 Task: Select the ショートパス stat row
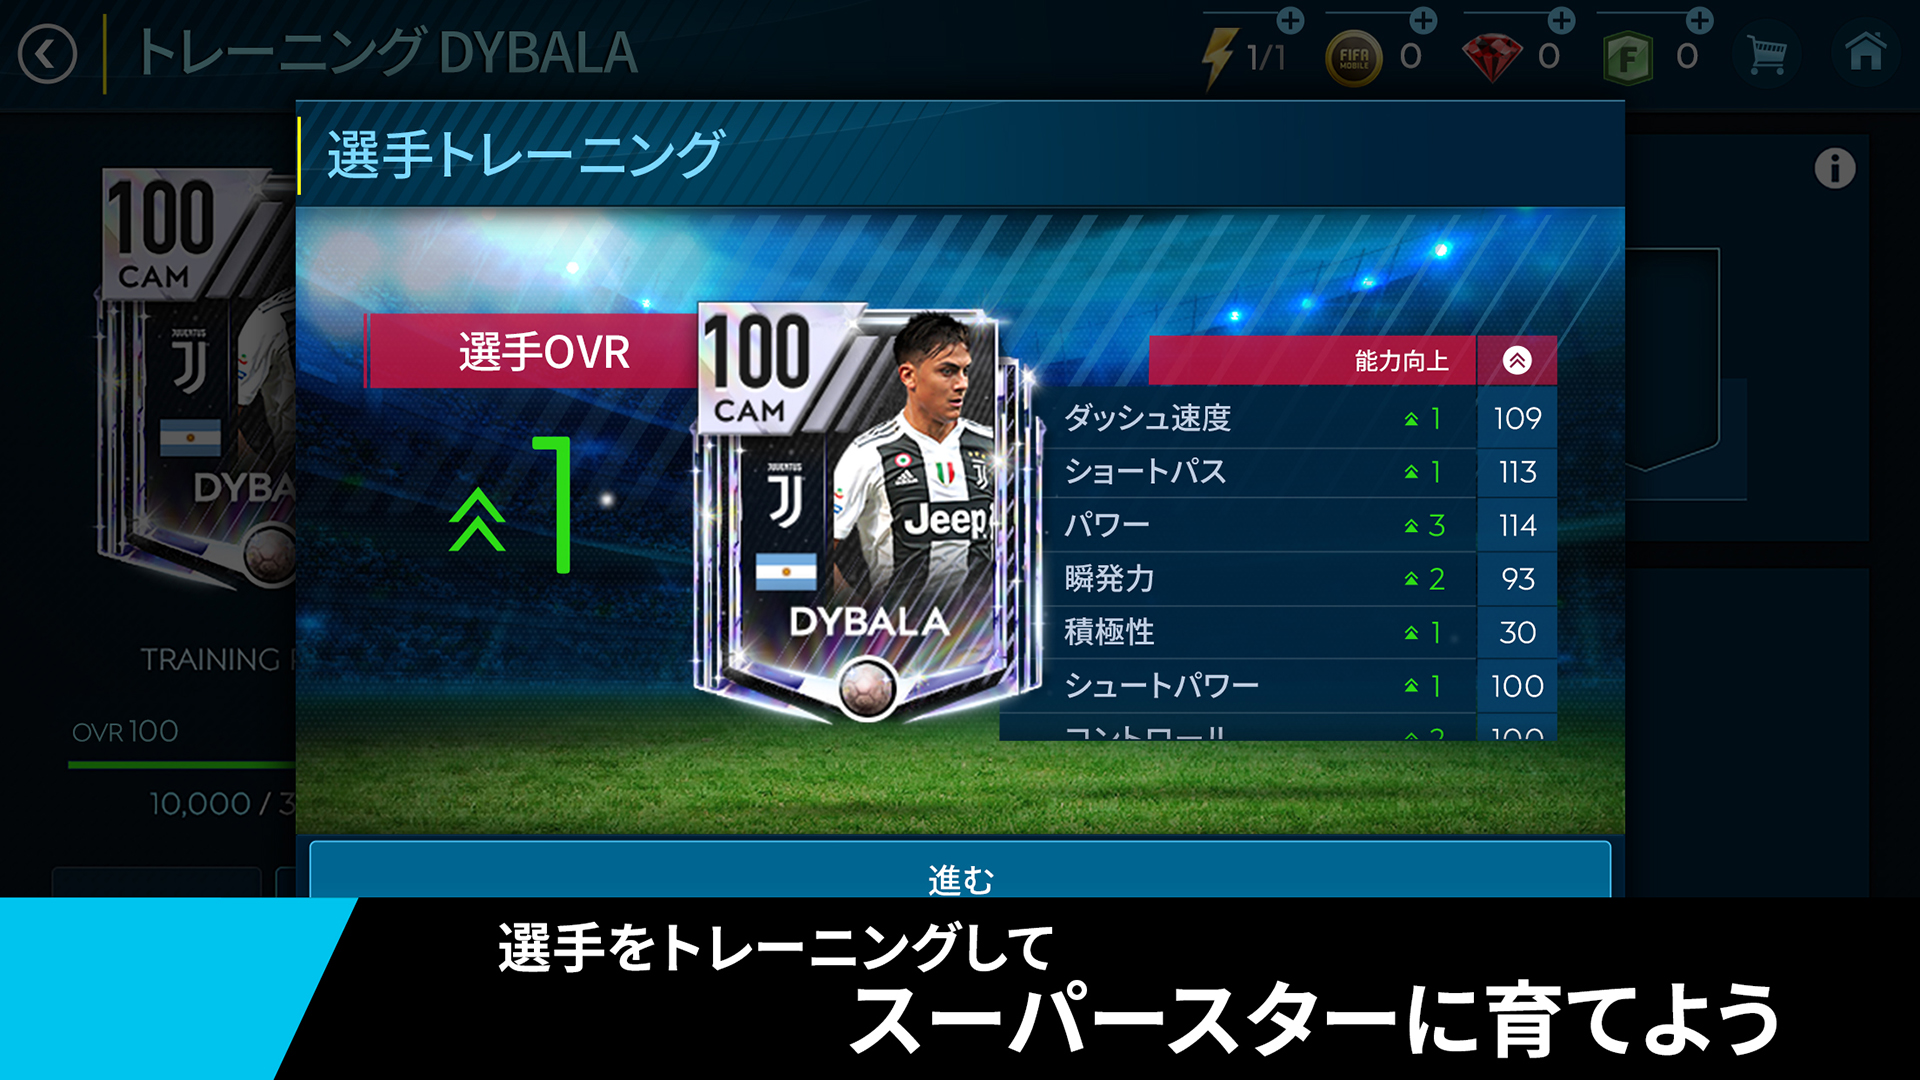click(x=1298, y=472)
